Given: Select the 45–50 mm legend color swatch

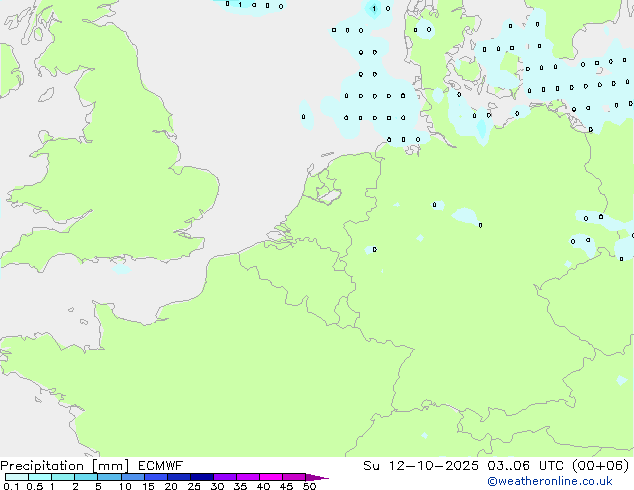Looking at the screenshot, I should (294, 477).
